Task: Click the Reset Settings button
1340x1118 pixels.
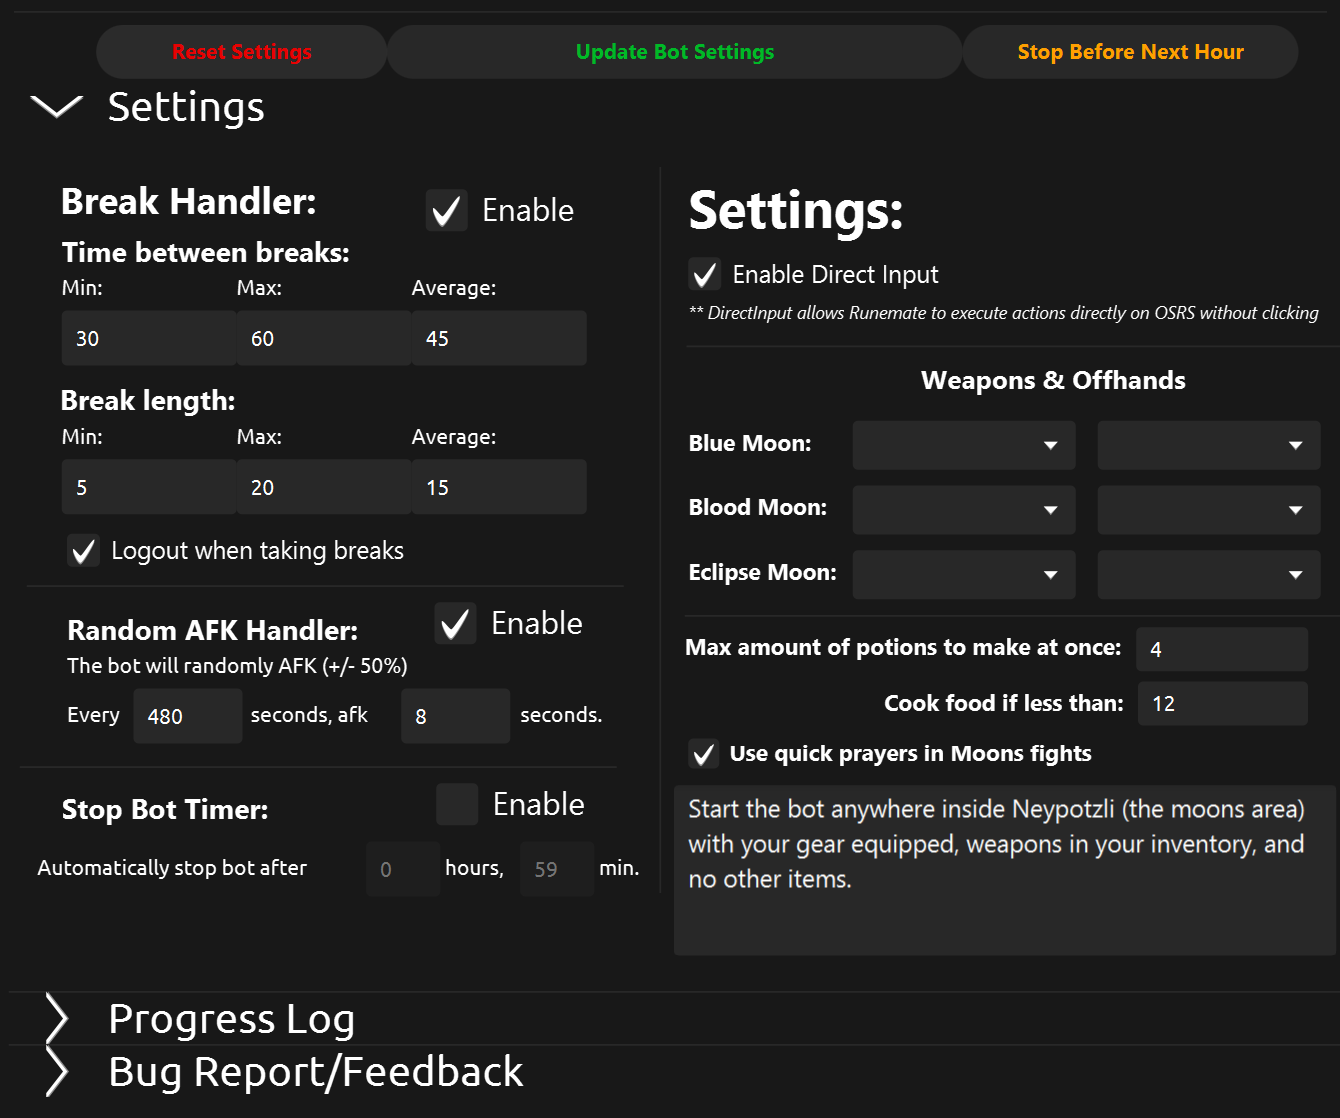Action: [242, 52]
